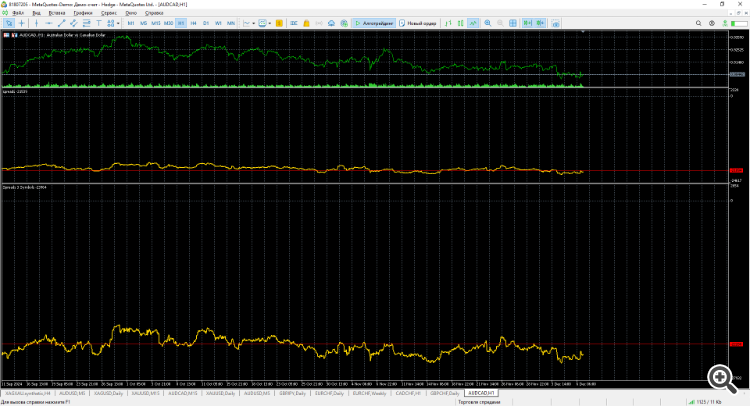
Task: Click the account profile icon at top right
Action: point(712,23)
